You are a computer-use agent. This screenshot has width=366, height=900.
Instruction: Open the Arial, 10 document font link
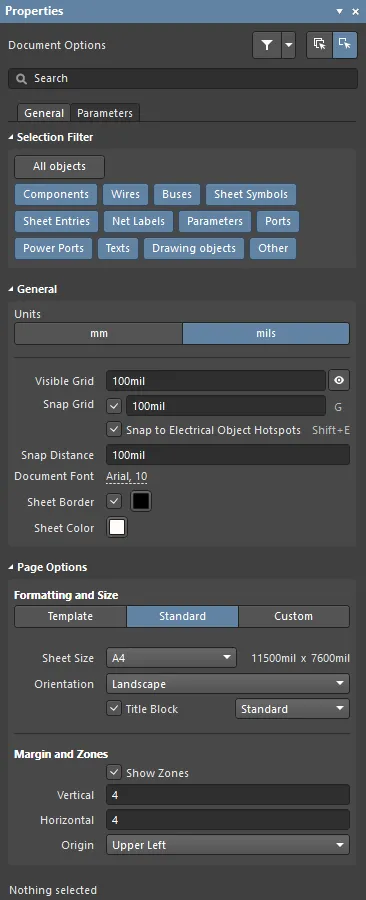point(127,476)
